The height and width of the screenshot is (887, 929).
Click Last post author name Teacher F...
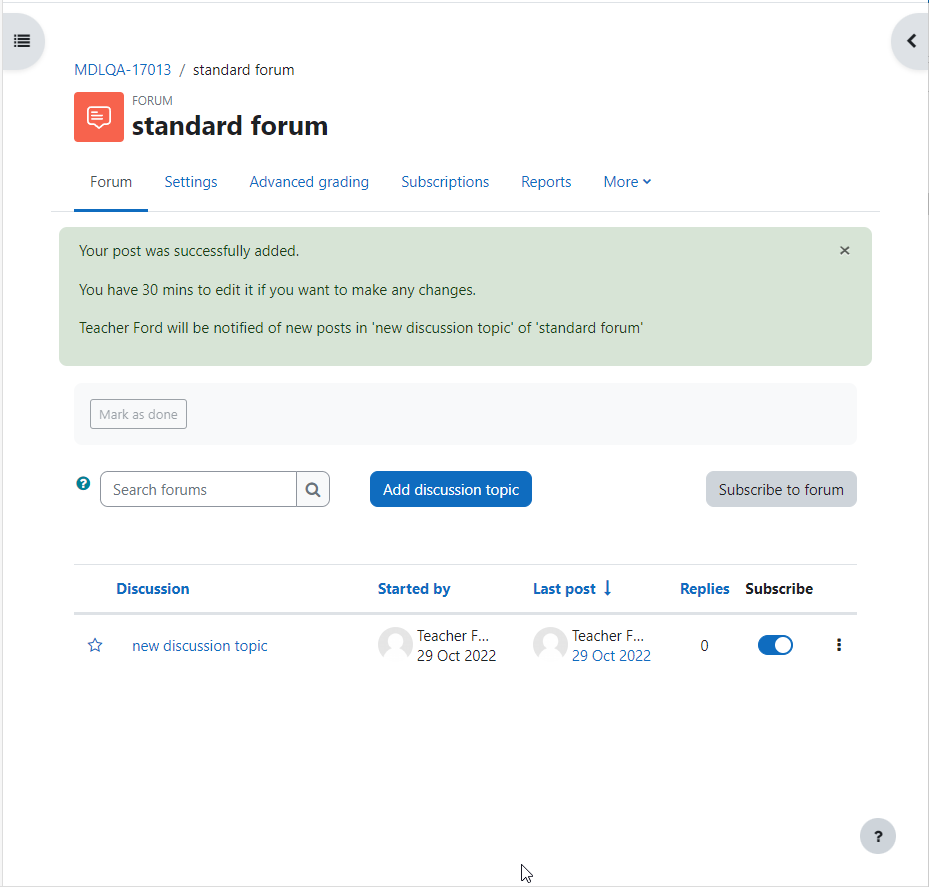tap(608, 636)
